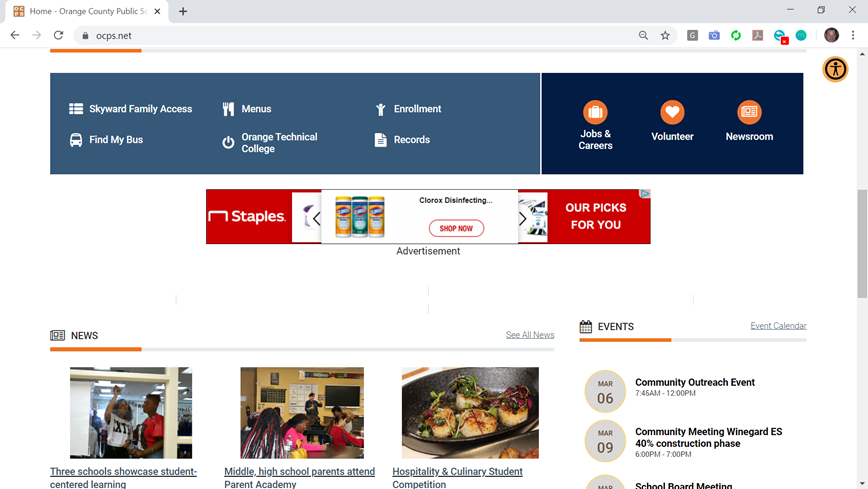
Task: Click the extension icon with red badge
Action: pyautogui.click(x=780, y=37)
